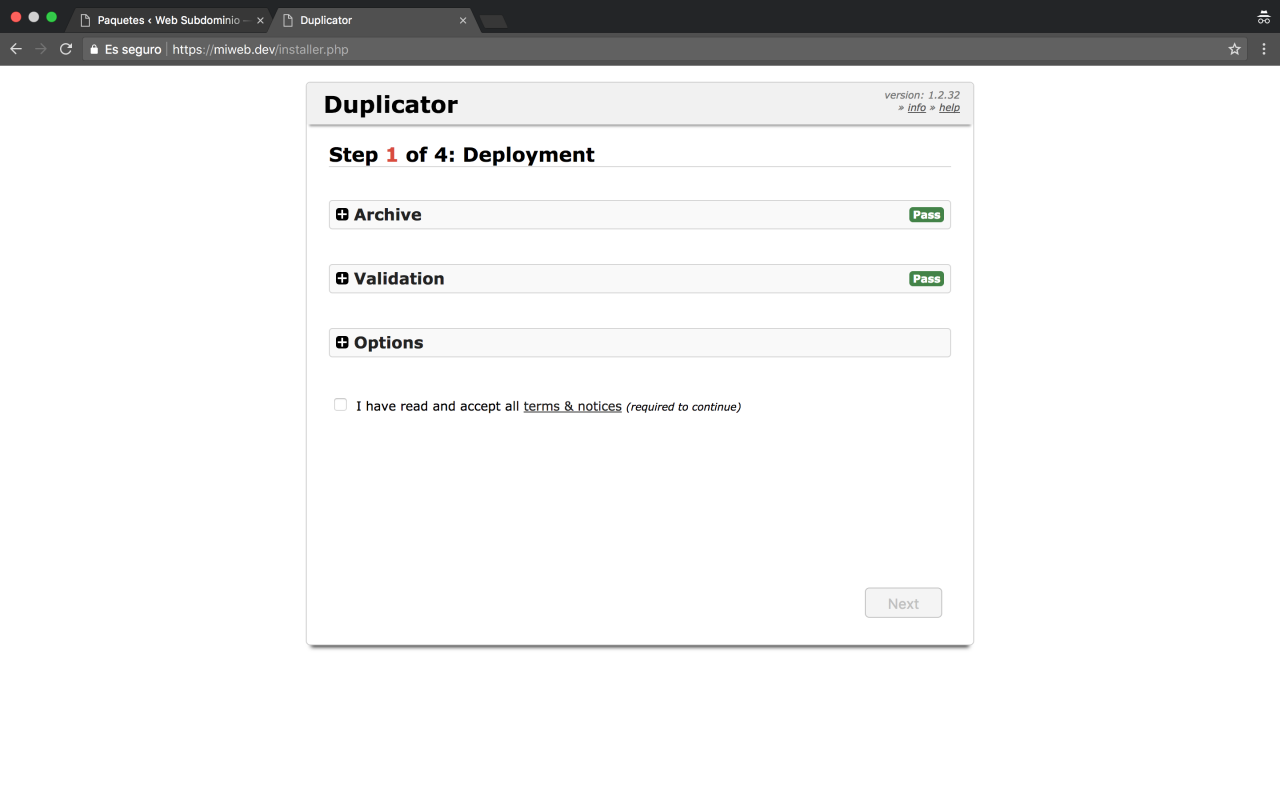Expand the Validation section plus icon
This screenshot has height=800, width=1280.
click(342, 279)
